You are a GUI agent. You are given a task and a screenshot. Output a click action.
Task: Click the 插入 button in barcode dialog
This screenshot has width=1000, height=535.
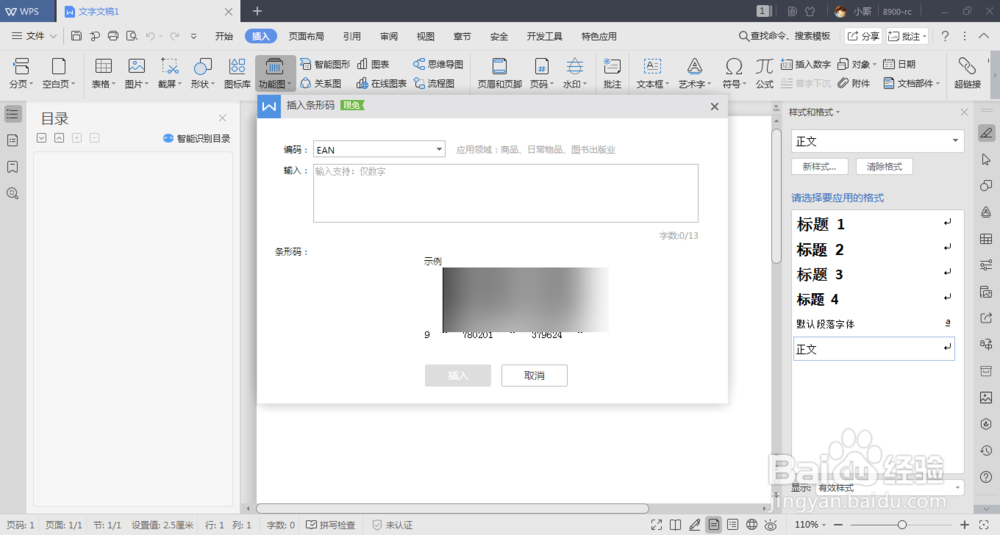tap(458, 376)
